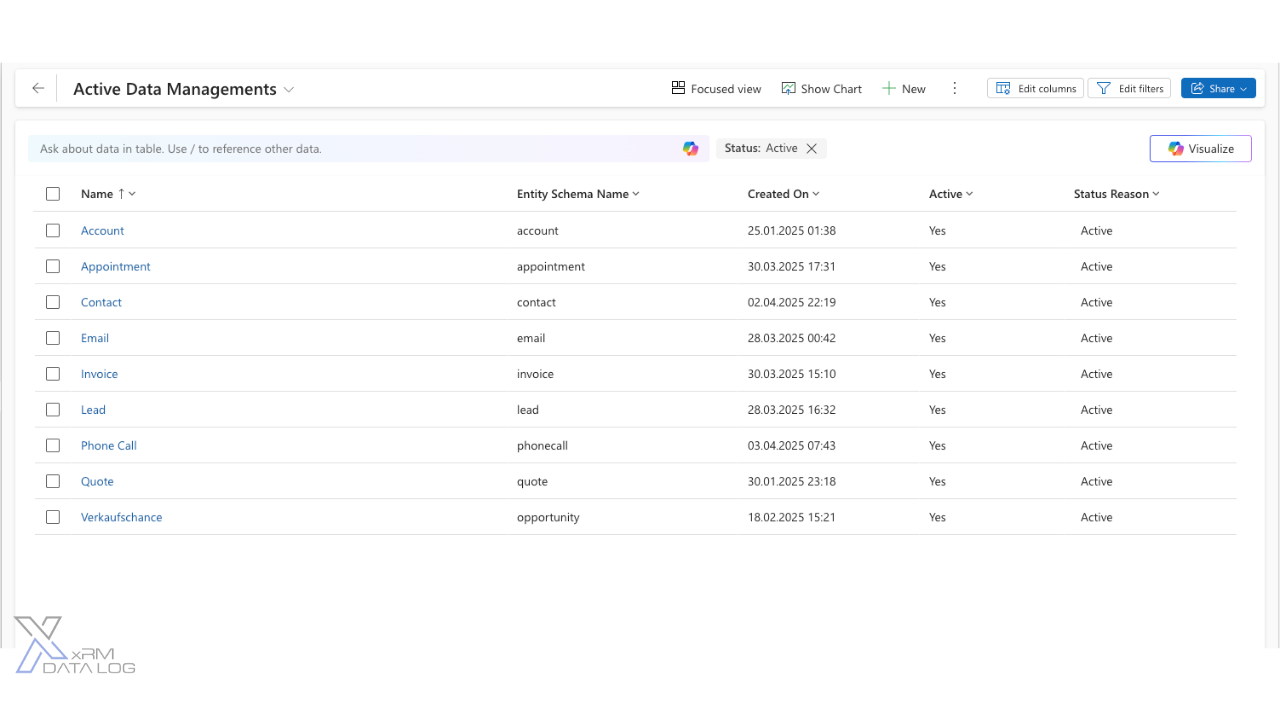Screen dimensions: 1280x720
Task: Open Focused view
Action: [716, 89]
